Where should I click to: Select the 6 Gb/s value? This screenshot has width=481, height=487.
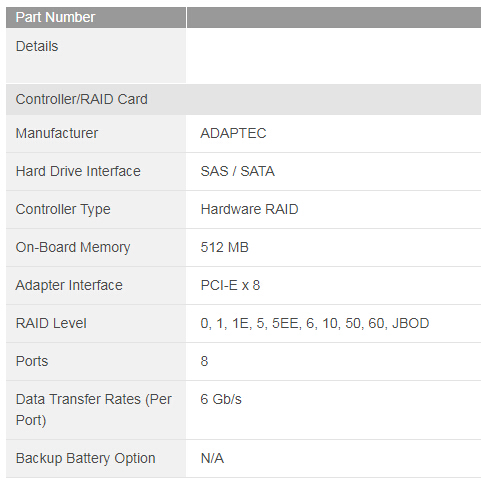(x=221, y=399)
